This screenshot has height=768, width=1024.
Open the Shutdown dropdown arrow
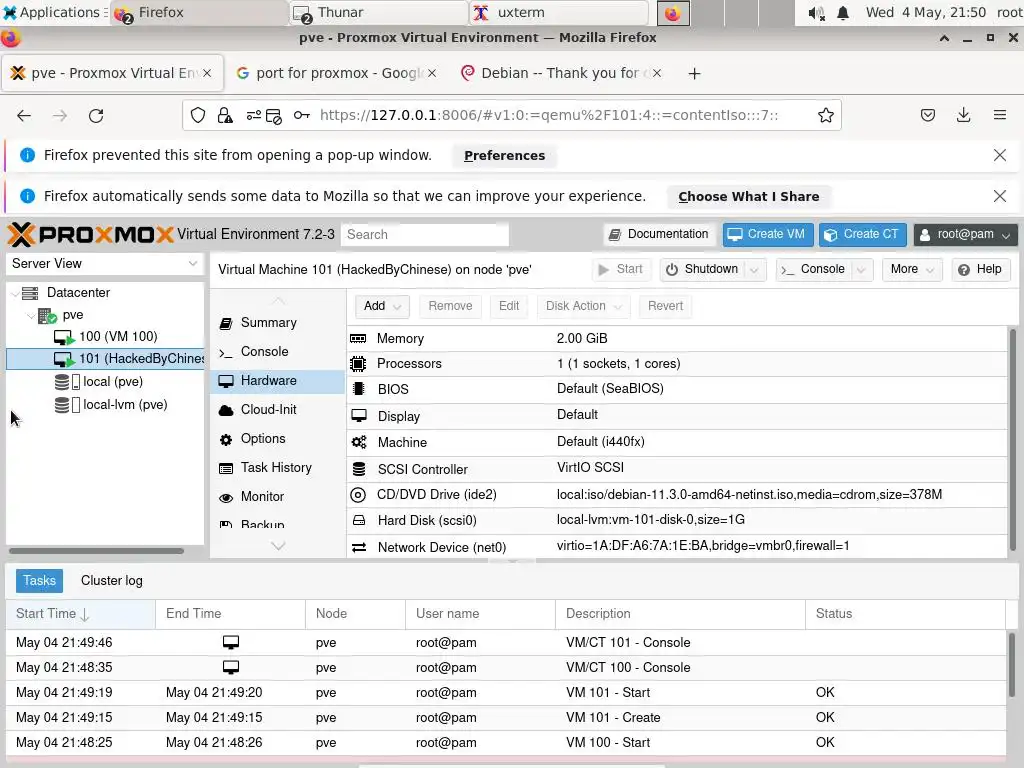[754, 270]
